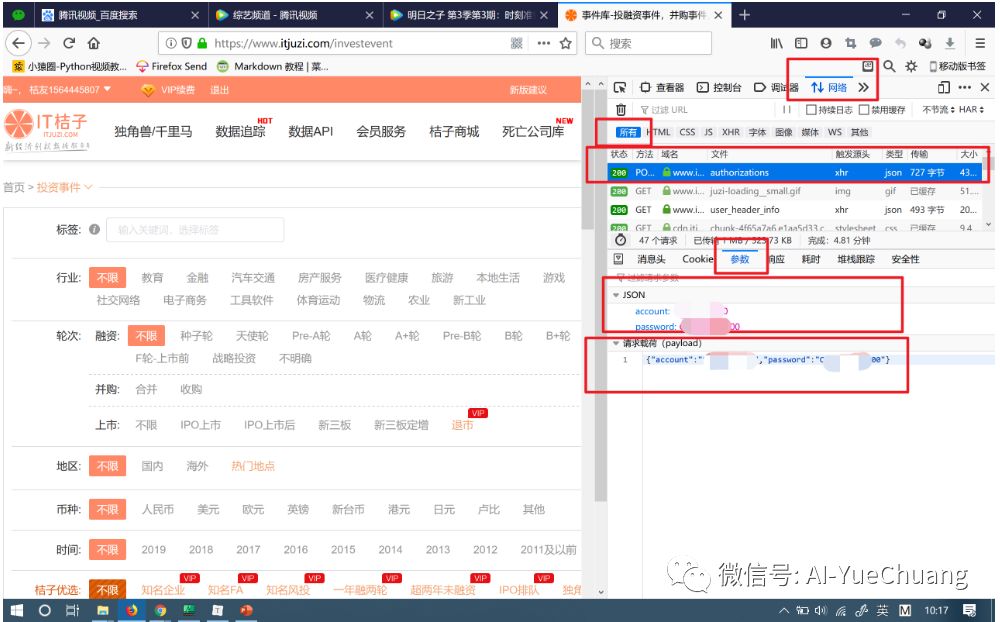Screen dimensions: 1000x622
Task: Show the green padlock site security info
Action: pos(202,43)
